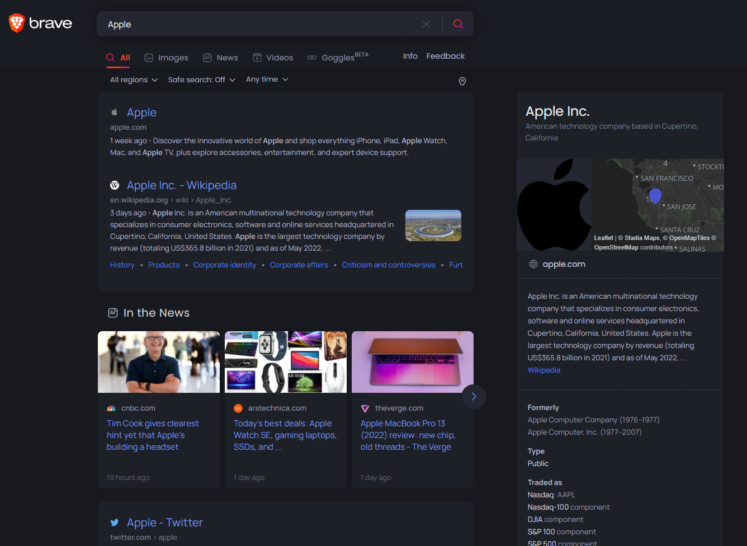Click the Leaflet map attribution link
This screenshot has height=546, width=747.
603,238
